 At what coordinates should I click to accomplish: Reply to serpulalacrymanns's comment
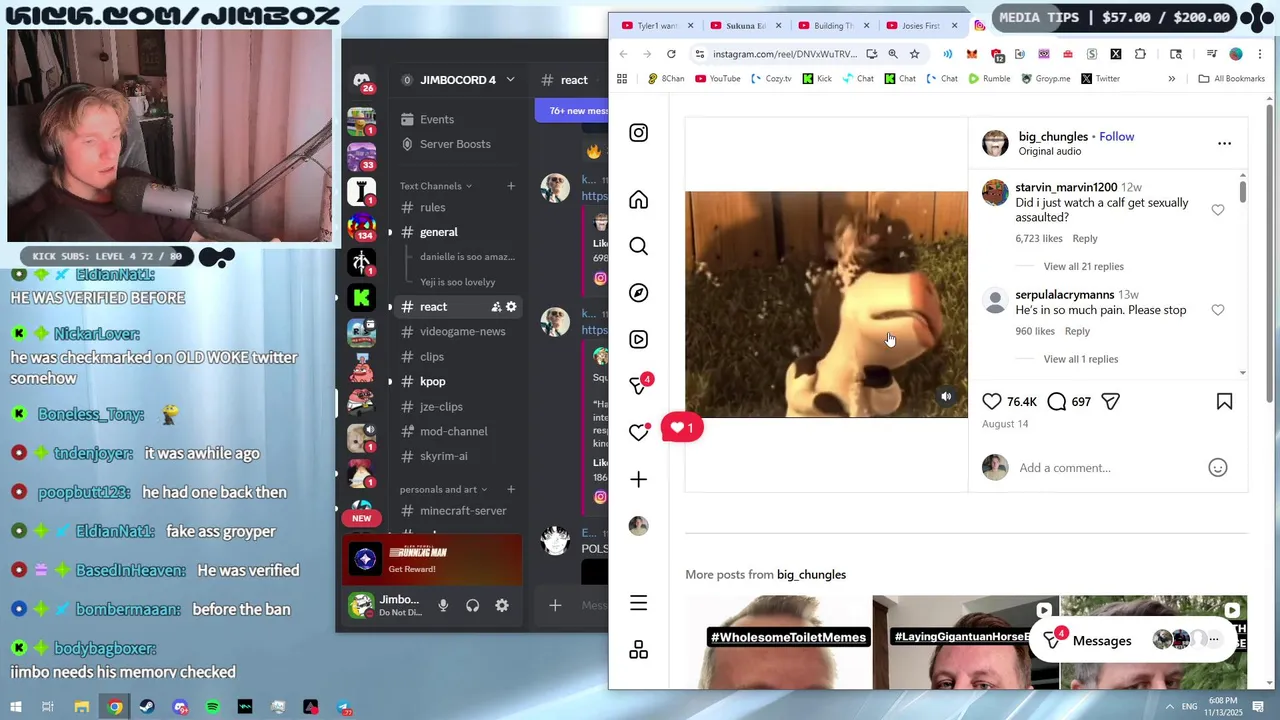(x=1077, y=331)
